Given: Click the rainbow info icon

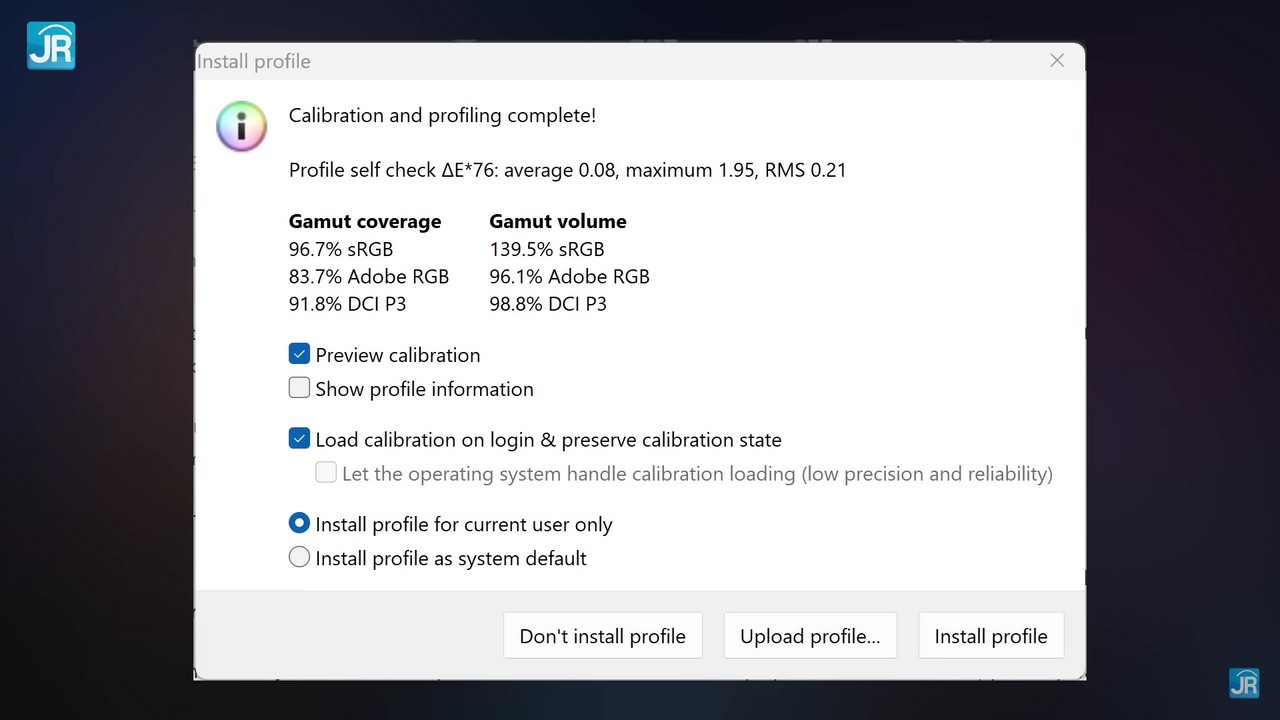Looking at the screenshot, I should [241, 127].
